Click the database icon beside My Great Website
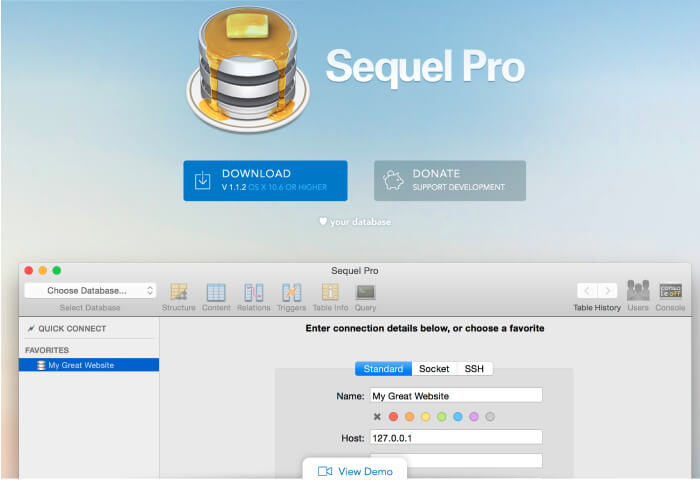700x480 pixels. [42, 365]
